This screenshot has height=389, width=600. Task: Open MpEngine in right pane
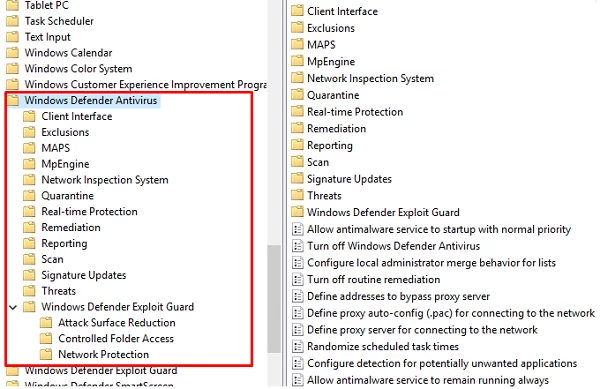331,62
